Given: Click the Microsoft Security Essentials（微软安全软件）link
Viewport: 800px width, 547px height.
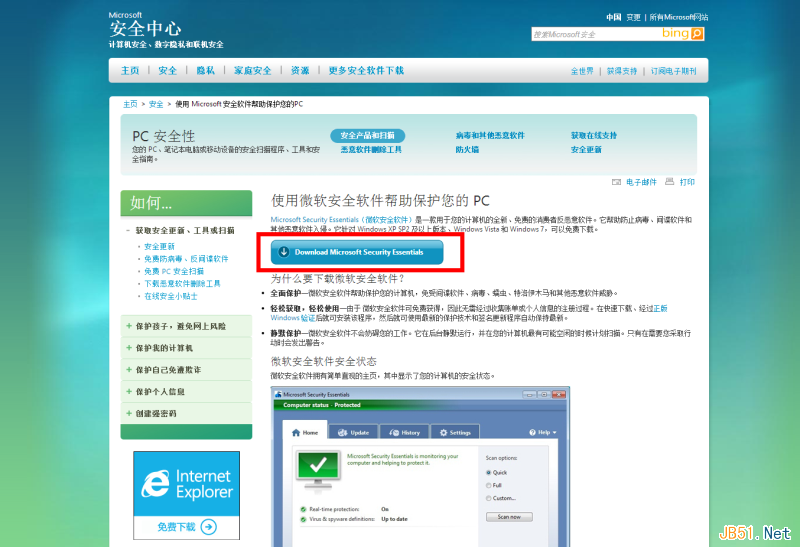Looking at the screenshot, I should 341,219.
